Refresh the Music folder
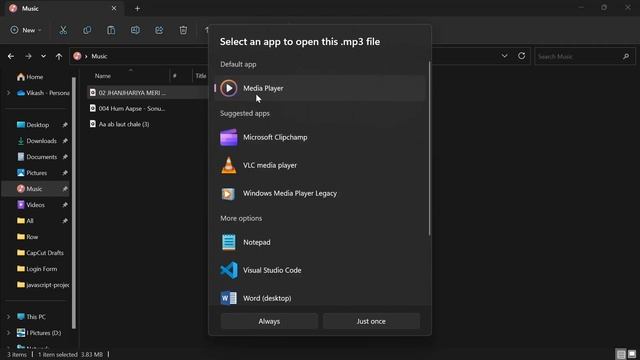 tap(522, 56)
